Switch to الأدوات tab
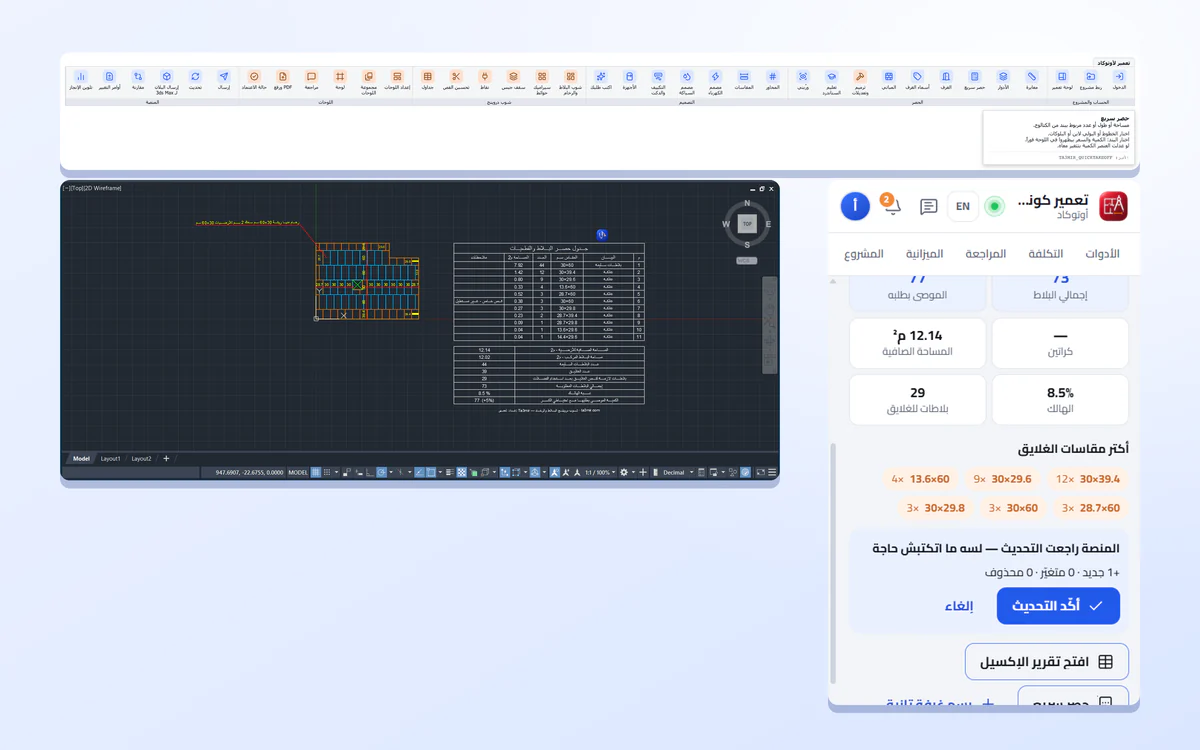Screen dimensions: 1200x750 pos(1102,254)
